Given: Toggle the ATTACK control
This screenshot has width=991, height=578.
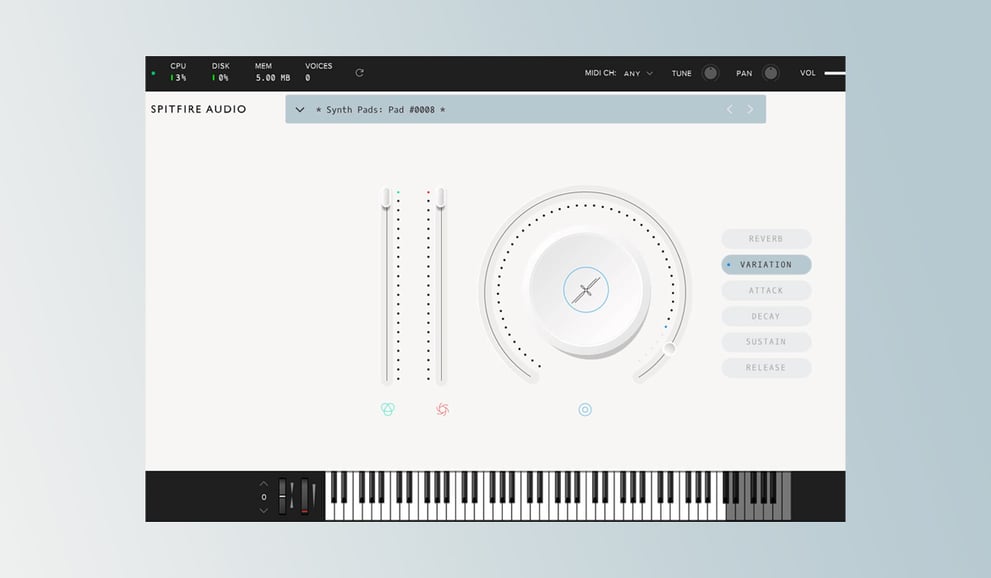Looking at the screenshot, I should tap(766, 290).
